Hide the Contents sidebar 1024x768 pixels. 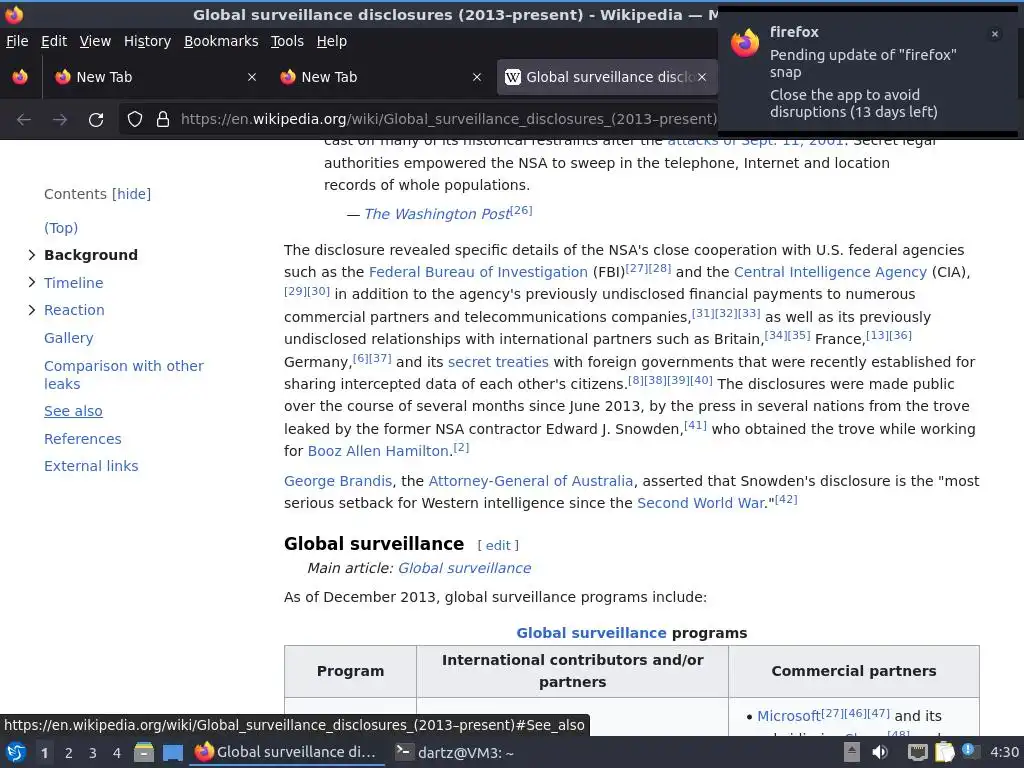[x=131, y=194]
